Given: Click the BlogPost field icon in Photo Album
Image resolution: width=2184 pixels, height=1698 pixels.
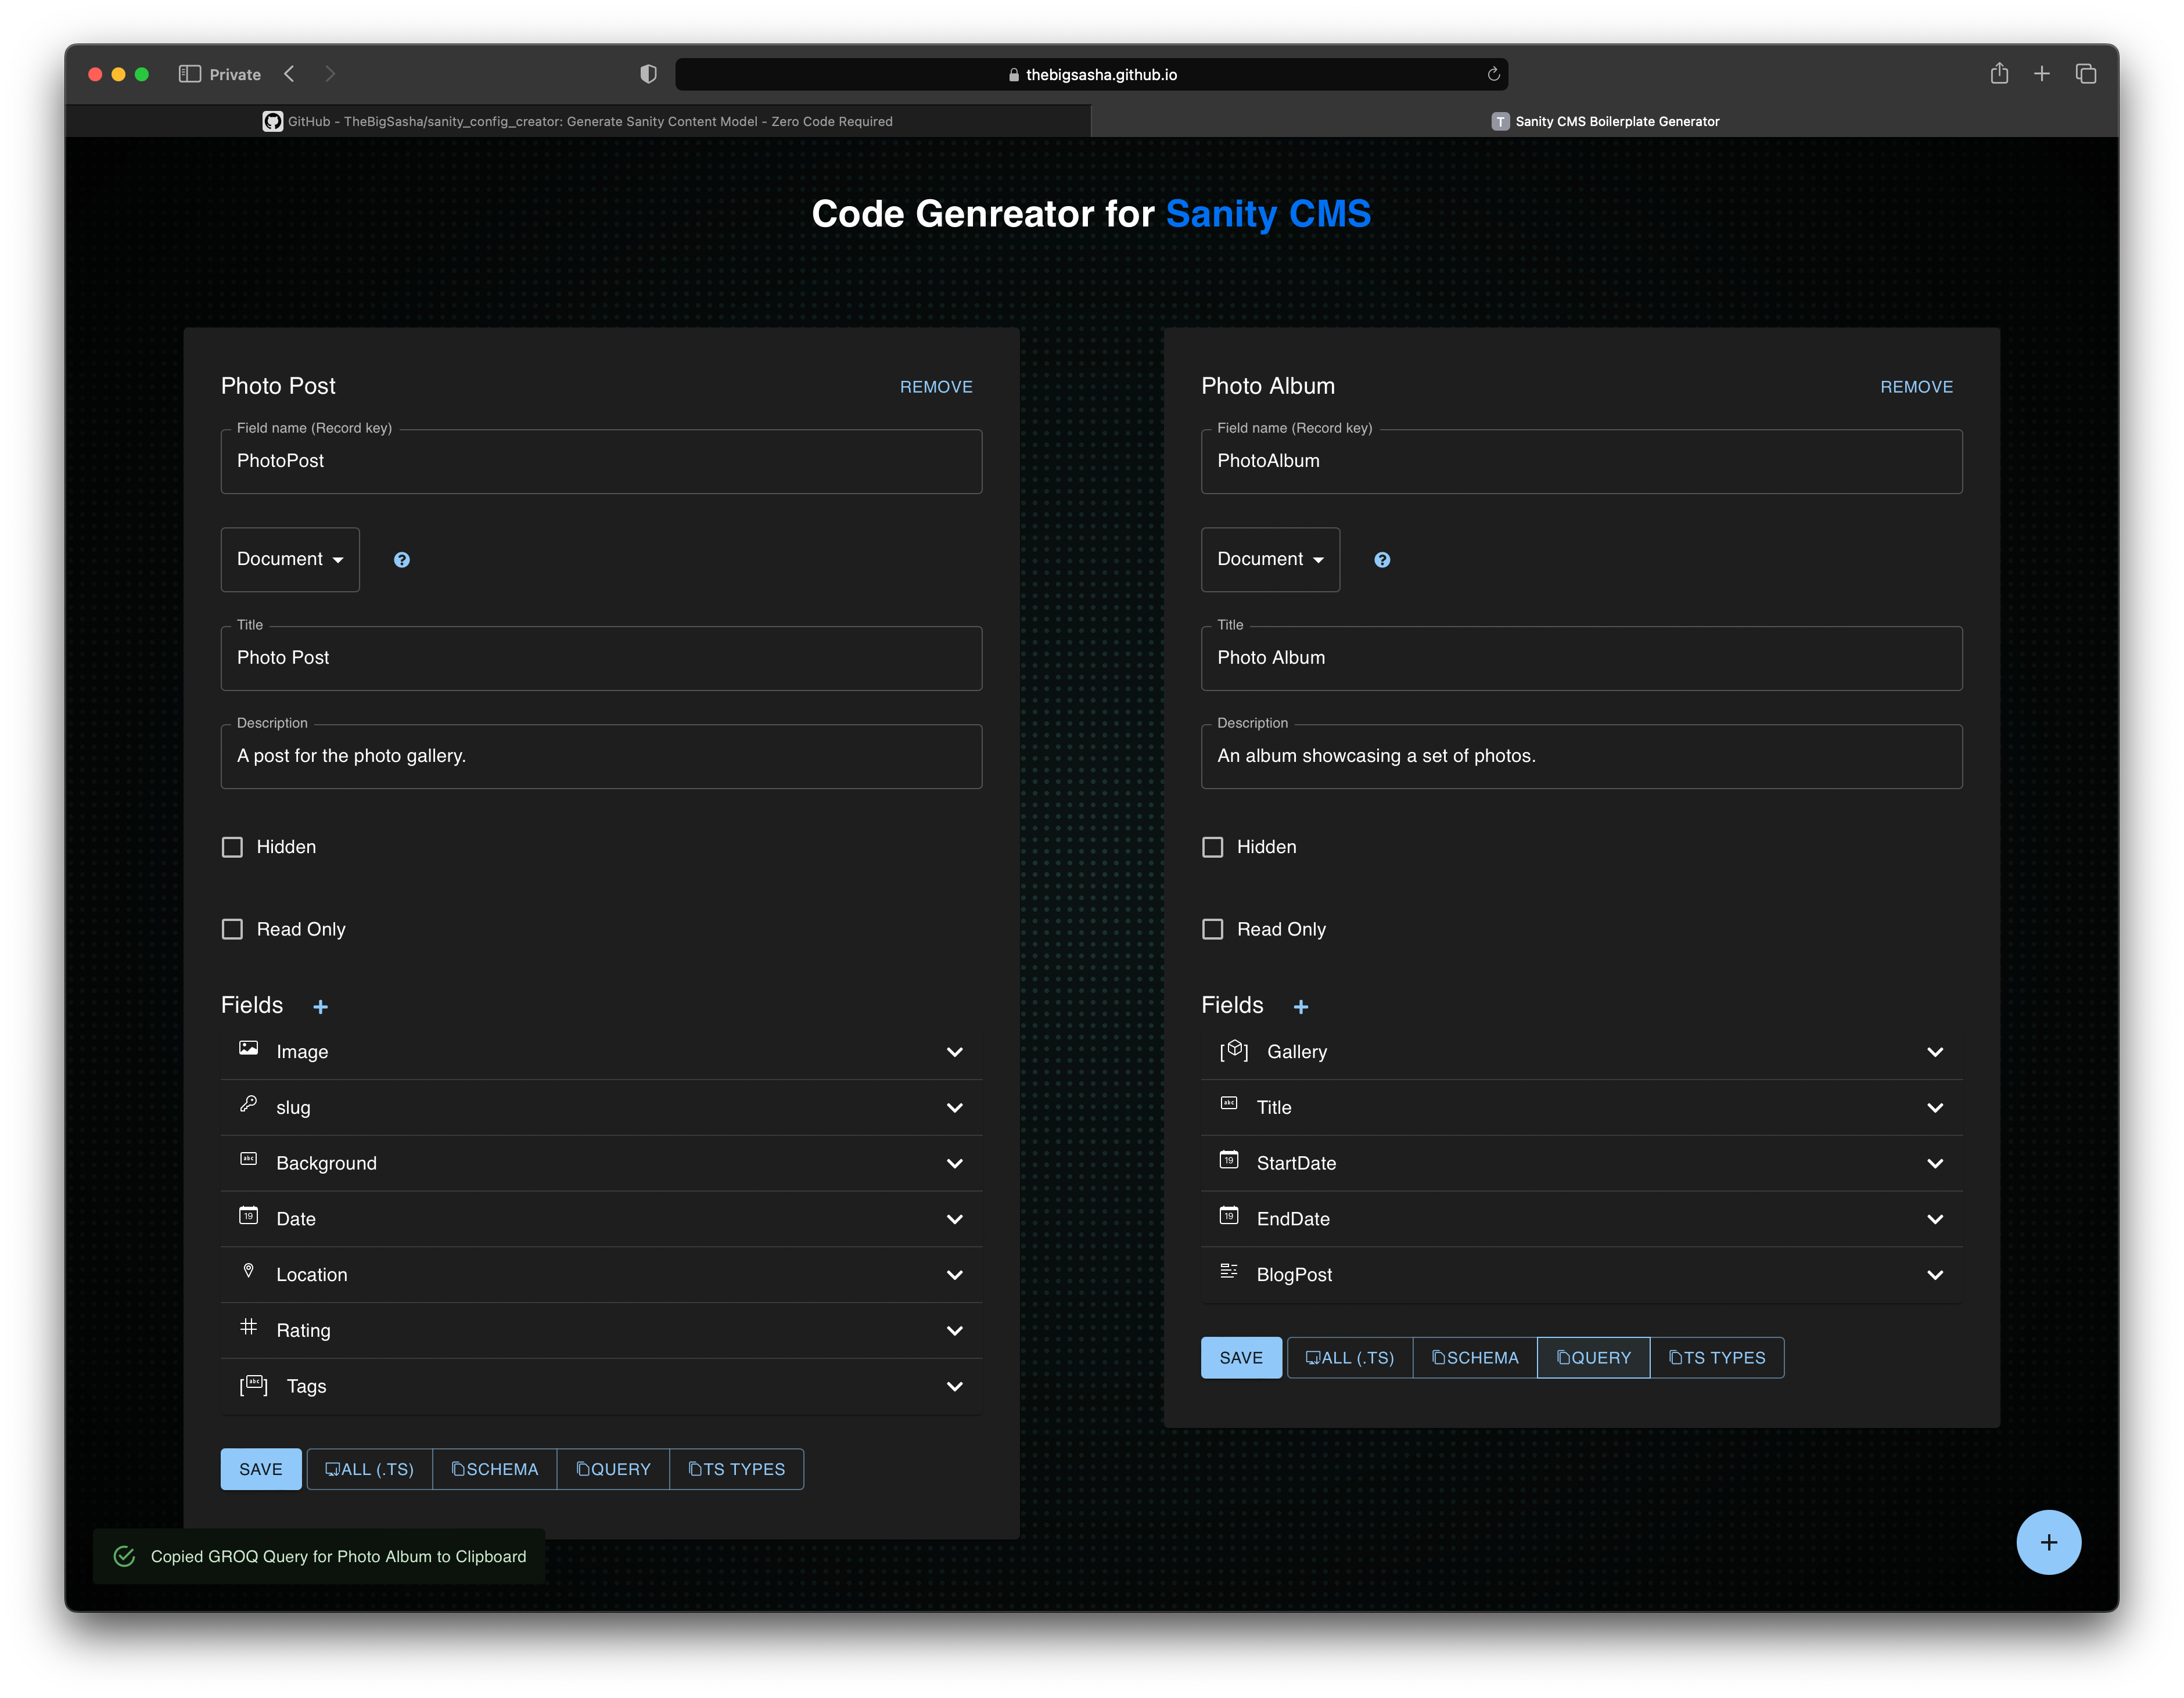Looking at the screenshot, I should pos(1229,1271).
